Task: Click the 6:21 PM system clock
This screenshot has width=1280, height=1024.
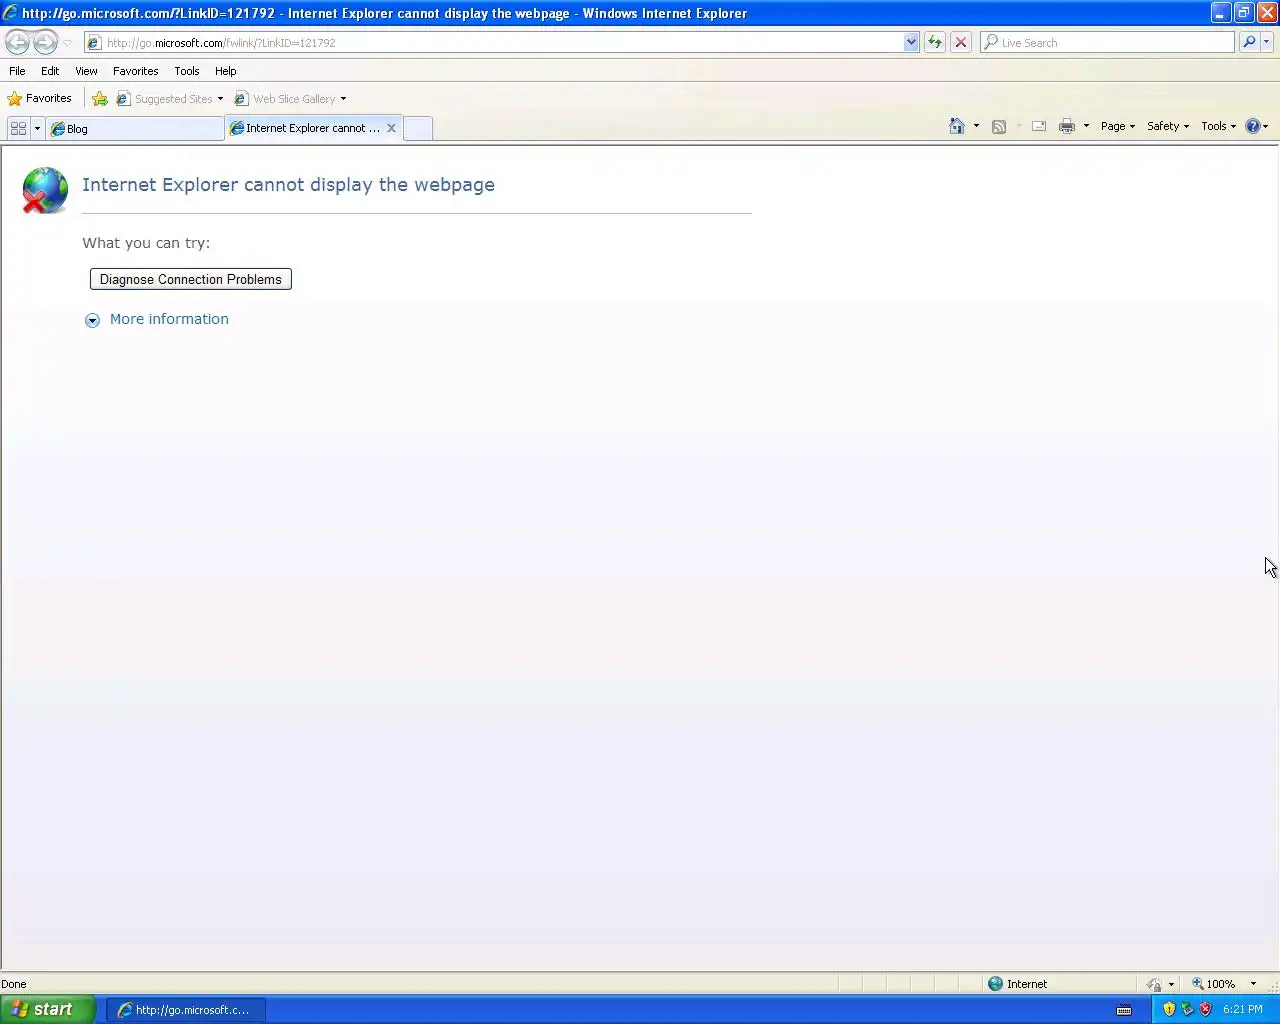Action: click(1243, 1009)
